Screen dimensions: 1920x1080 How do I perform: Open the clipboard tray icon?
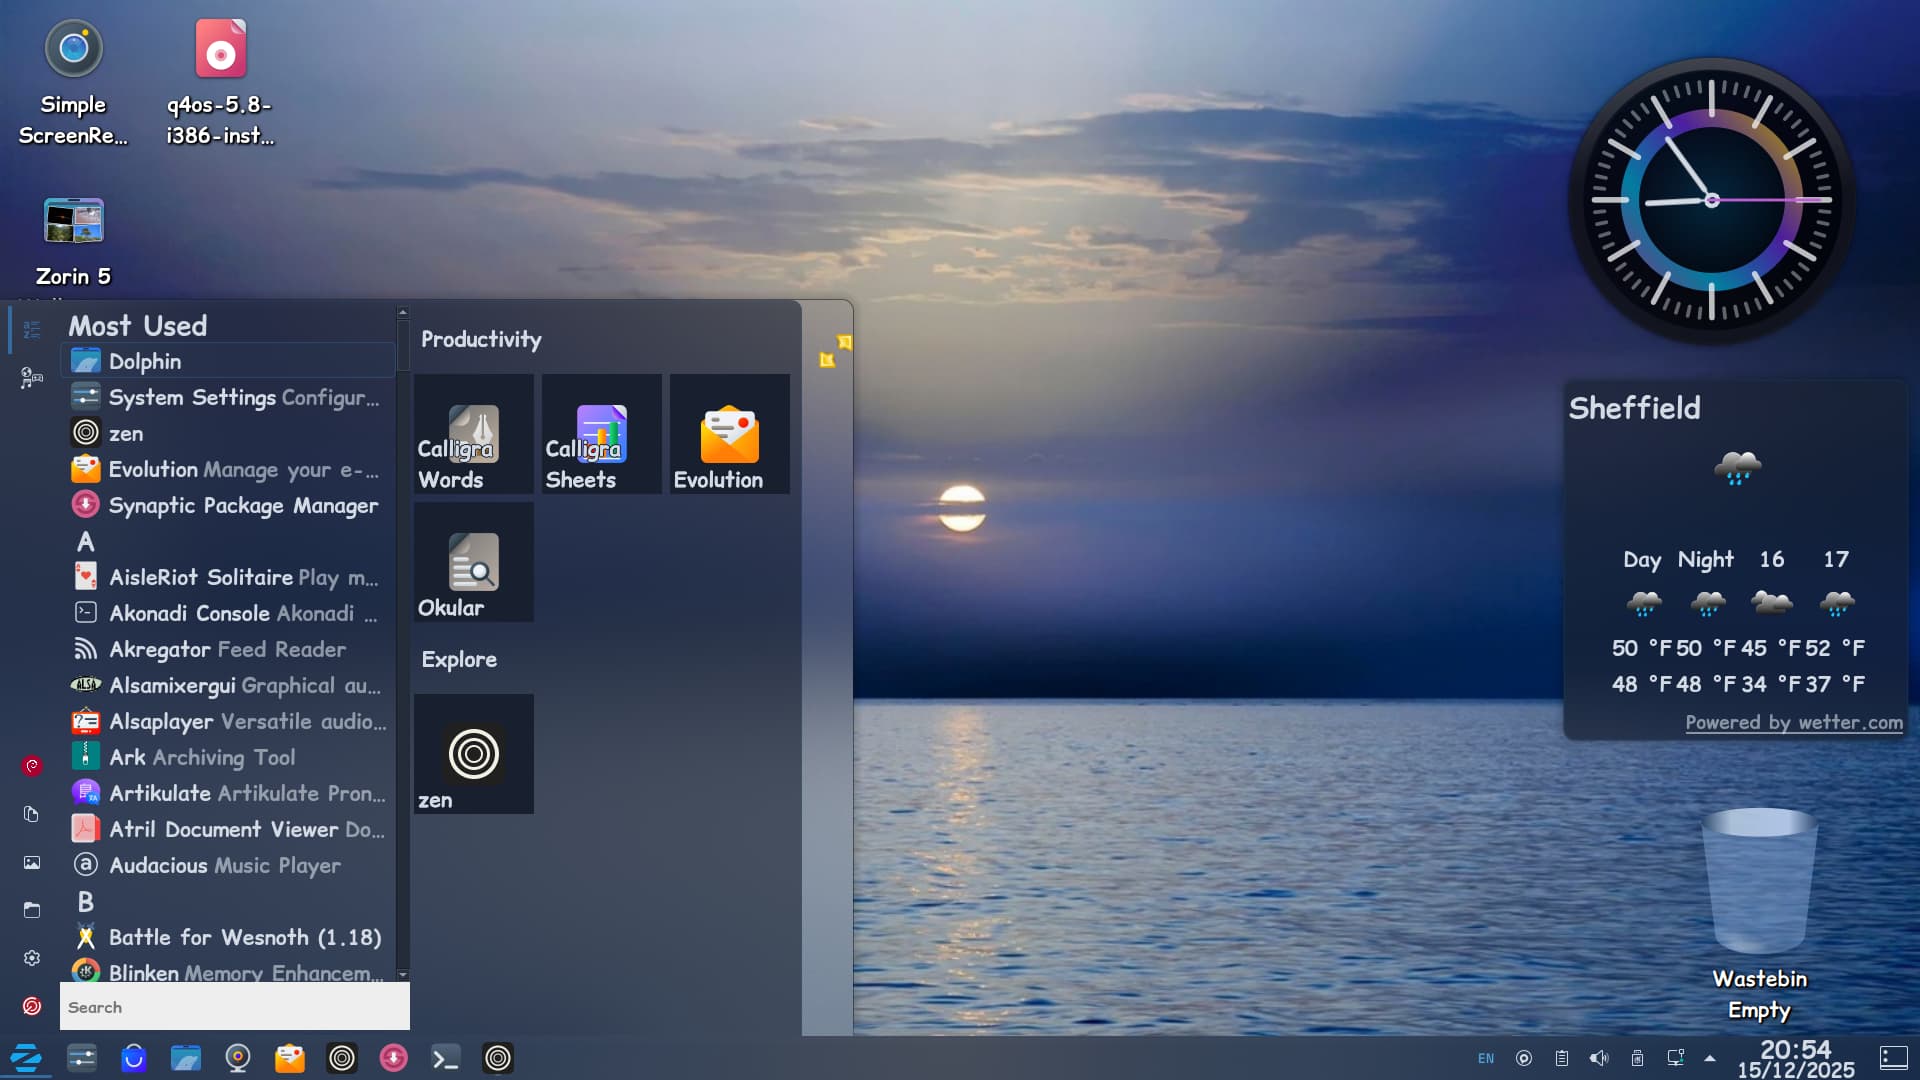[1561, 1058]
